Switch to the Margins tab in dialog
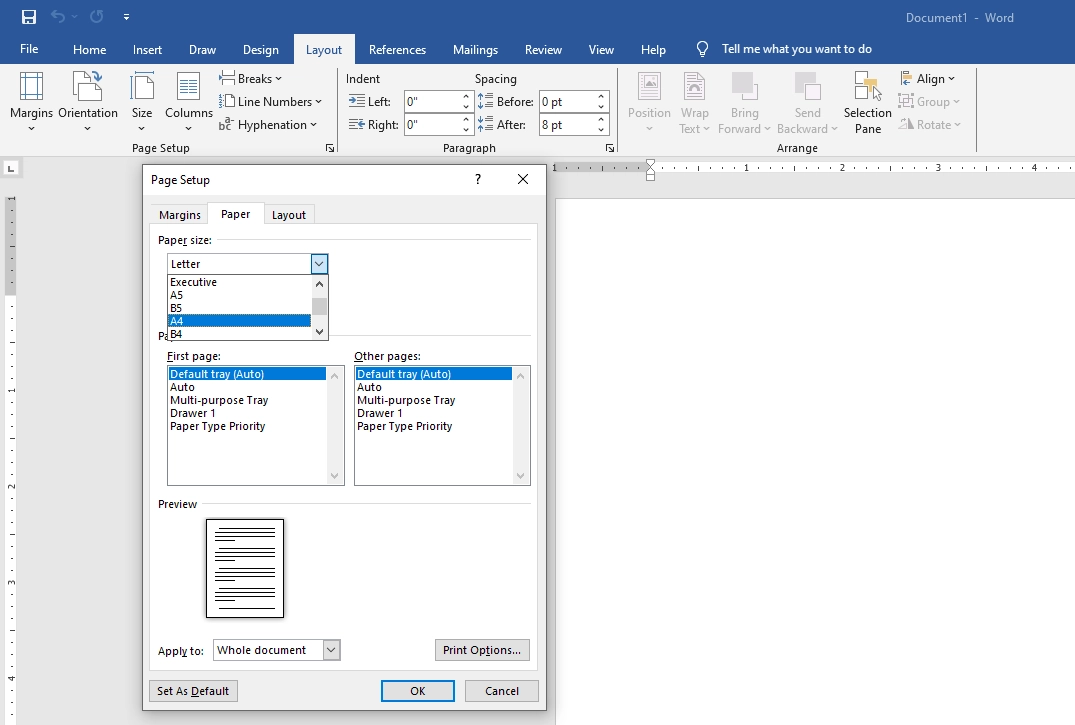1075x725 pixels. click(180, 215)
